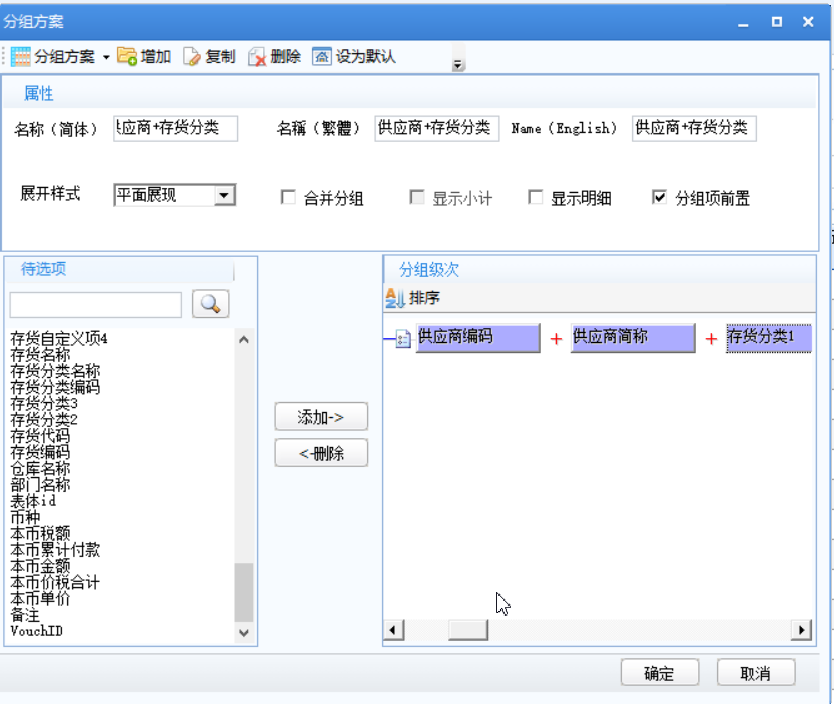The image size is (834, 704).
Task: Open the toolbar overflow options arrow
Action: pos(457,64)
